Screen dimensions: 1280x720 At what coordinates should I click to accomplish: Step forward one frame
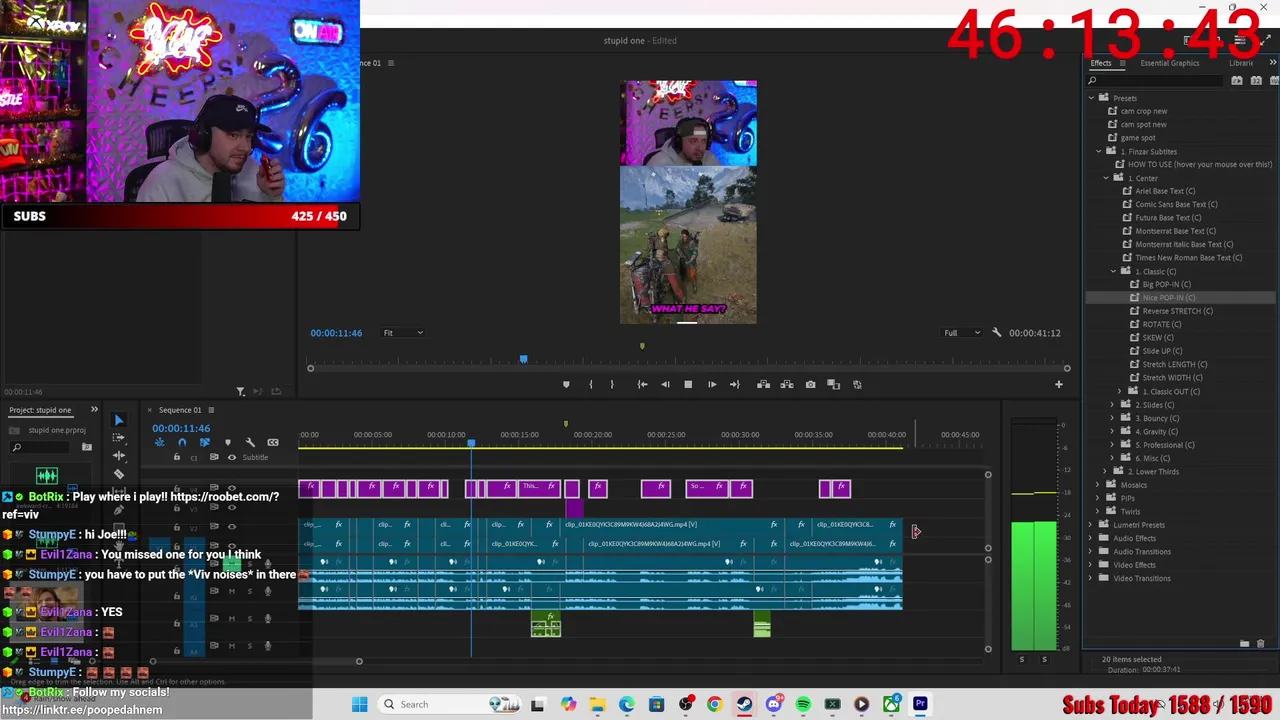712,384
